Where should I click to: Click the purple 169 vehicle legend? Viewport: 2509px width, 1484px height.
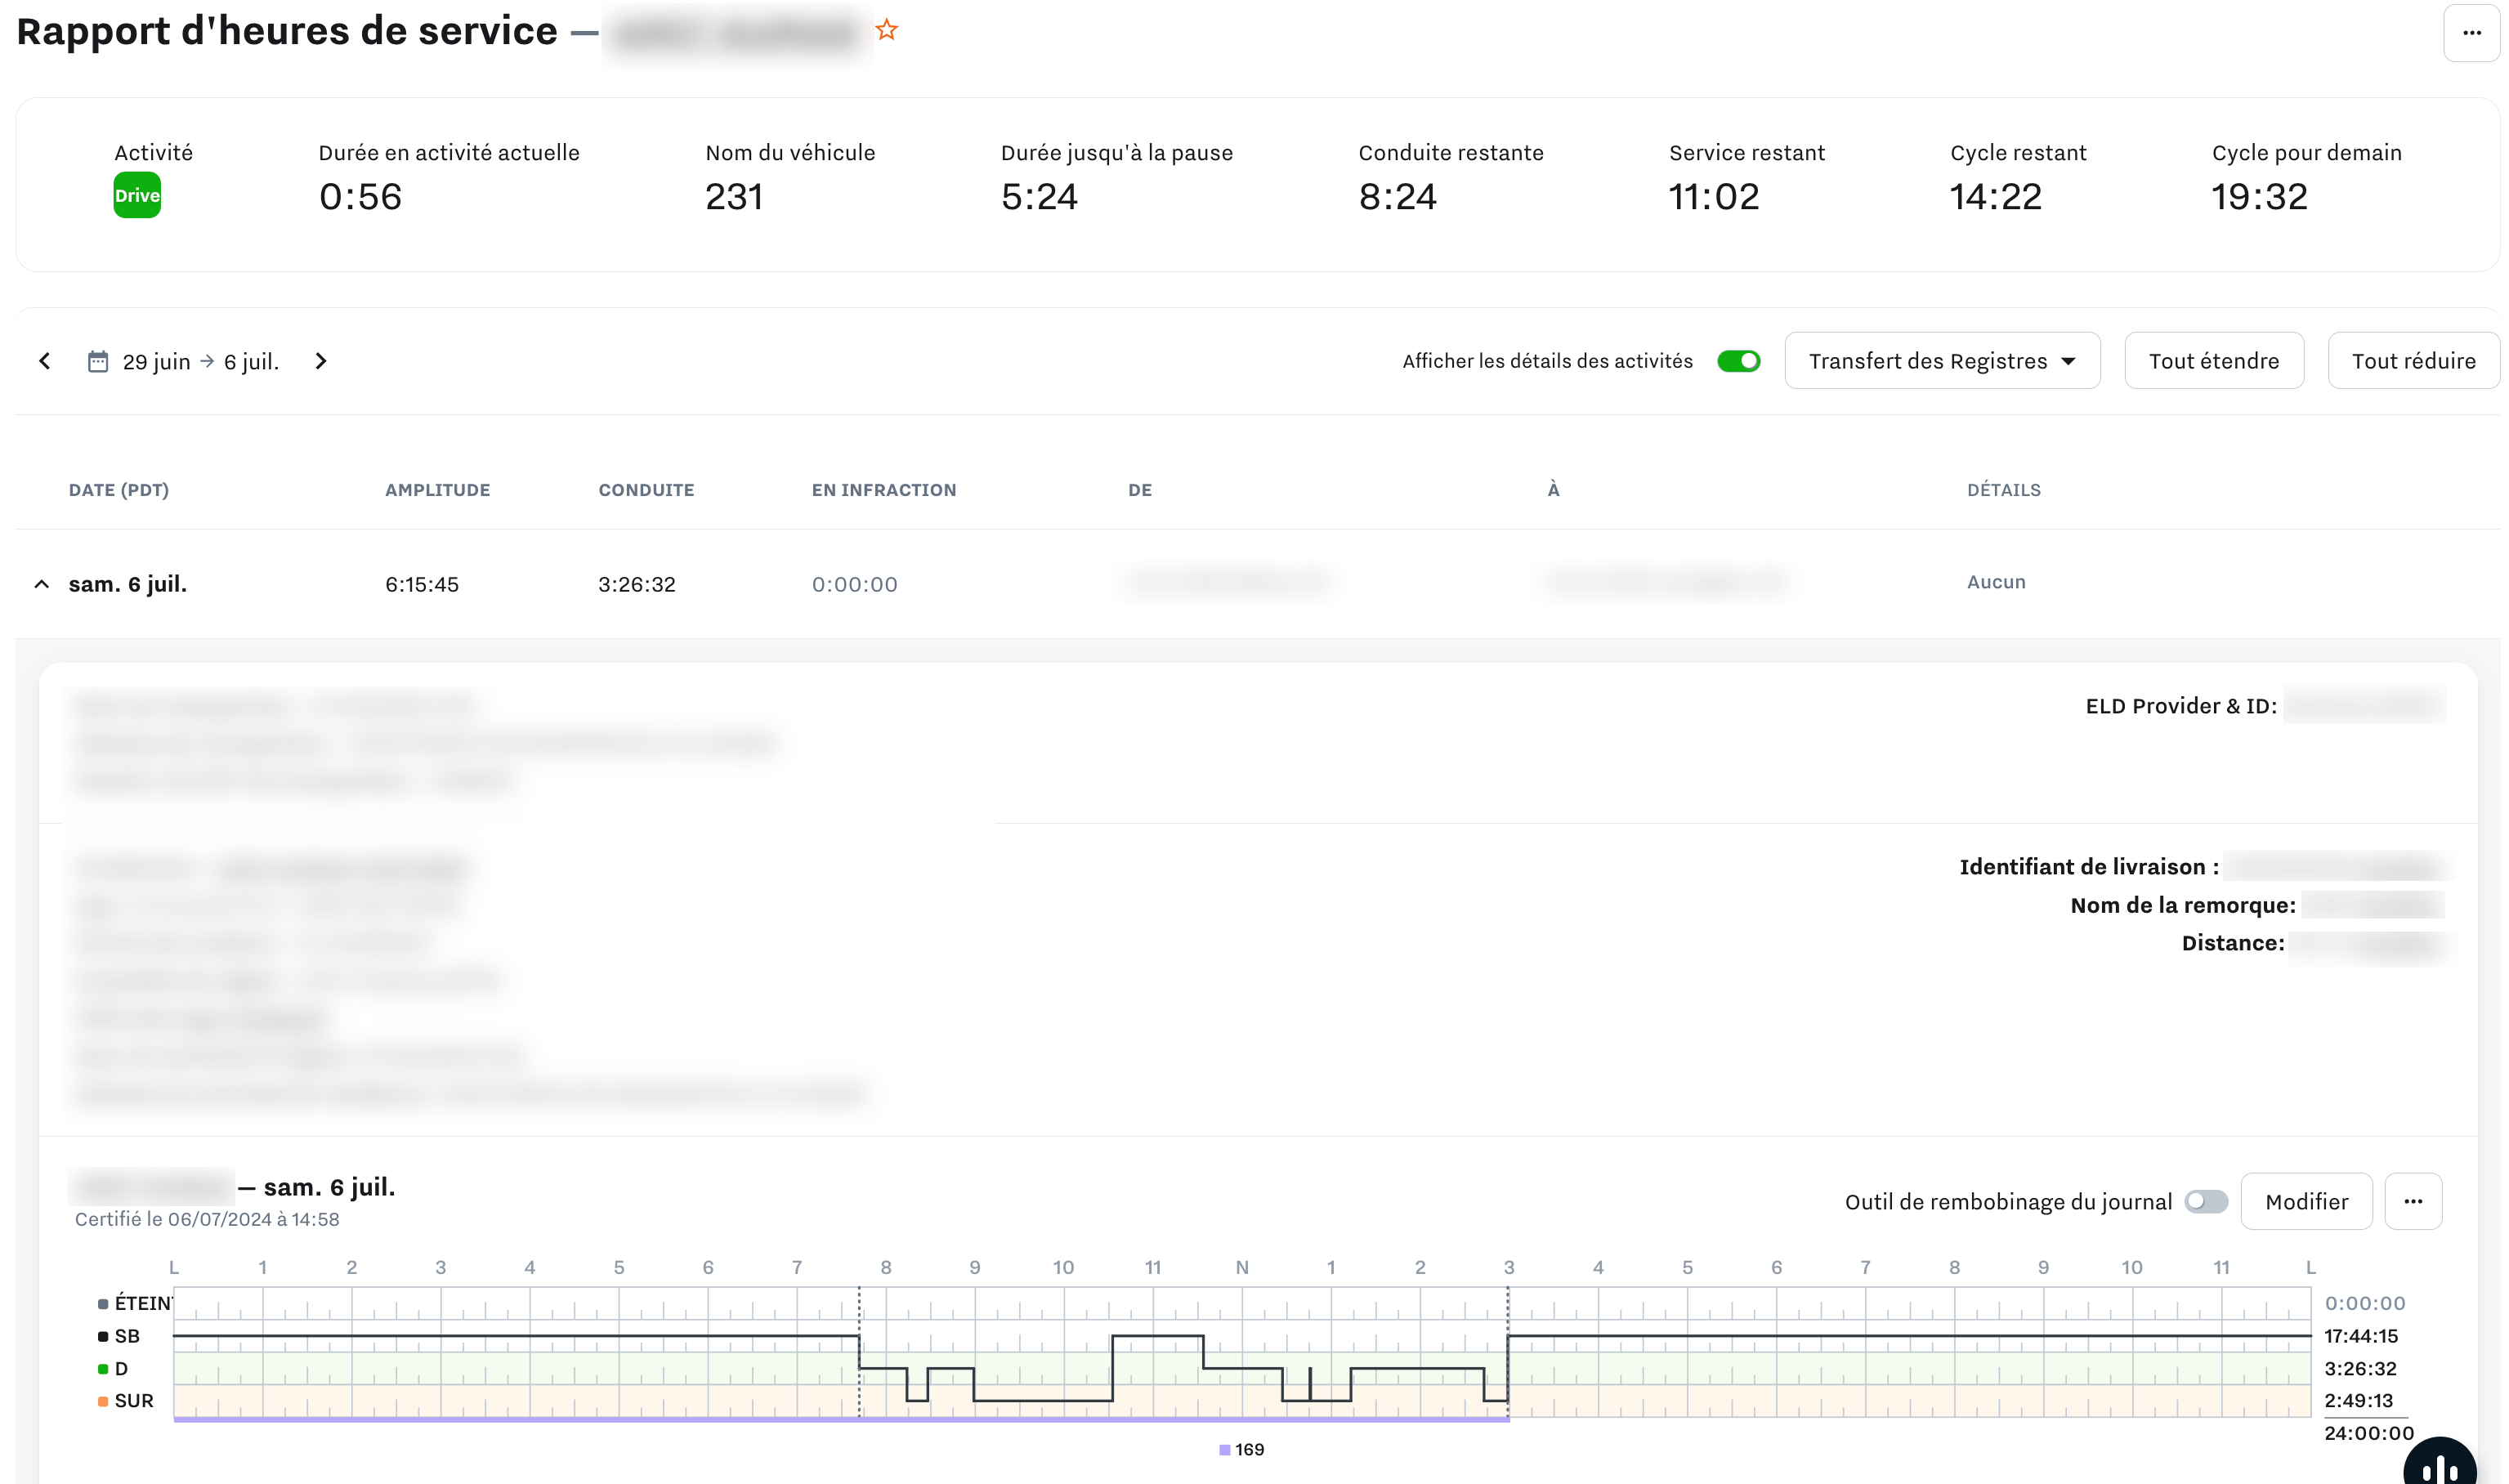click(1241, 1449)
